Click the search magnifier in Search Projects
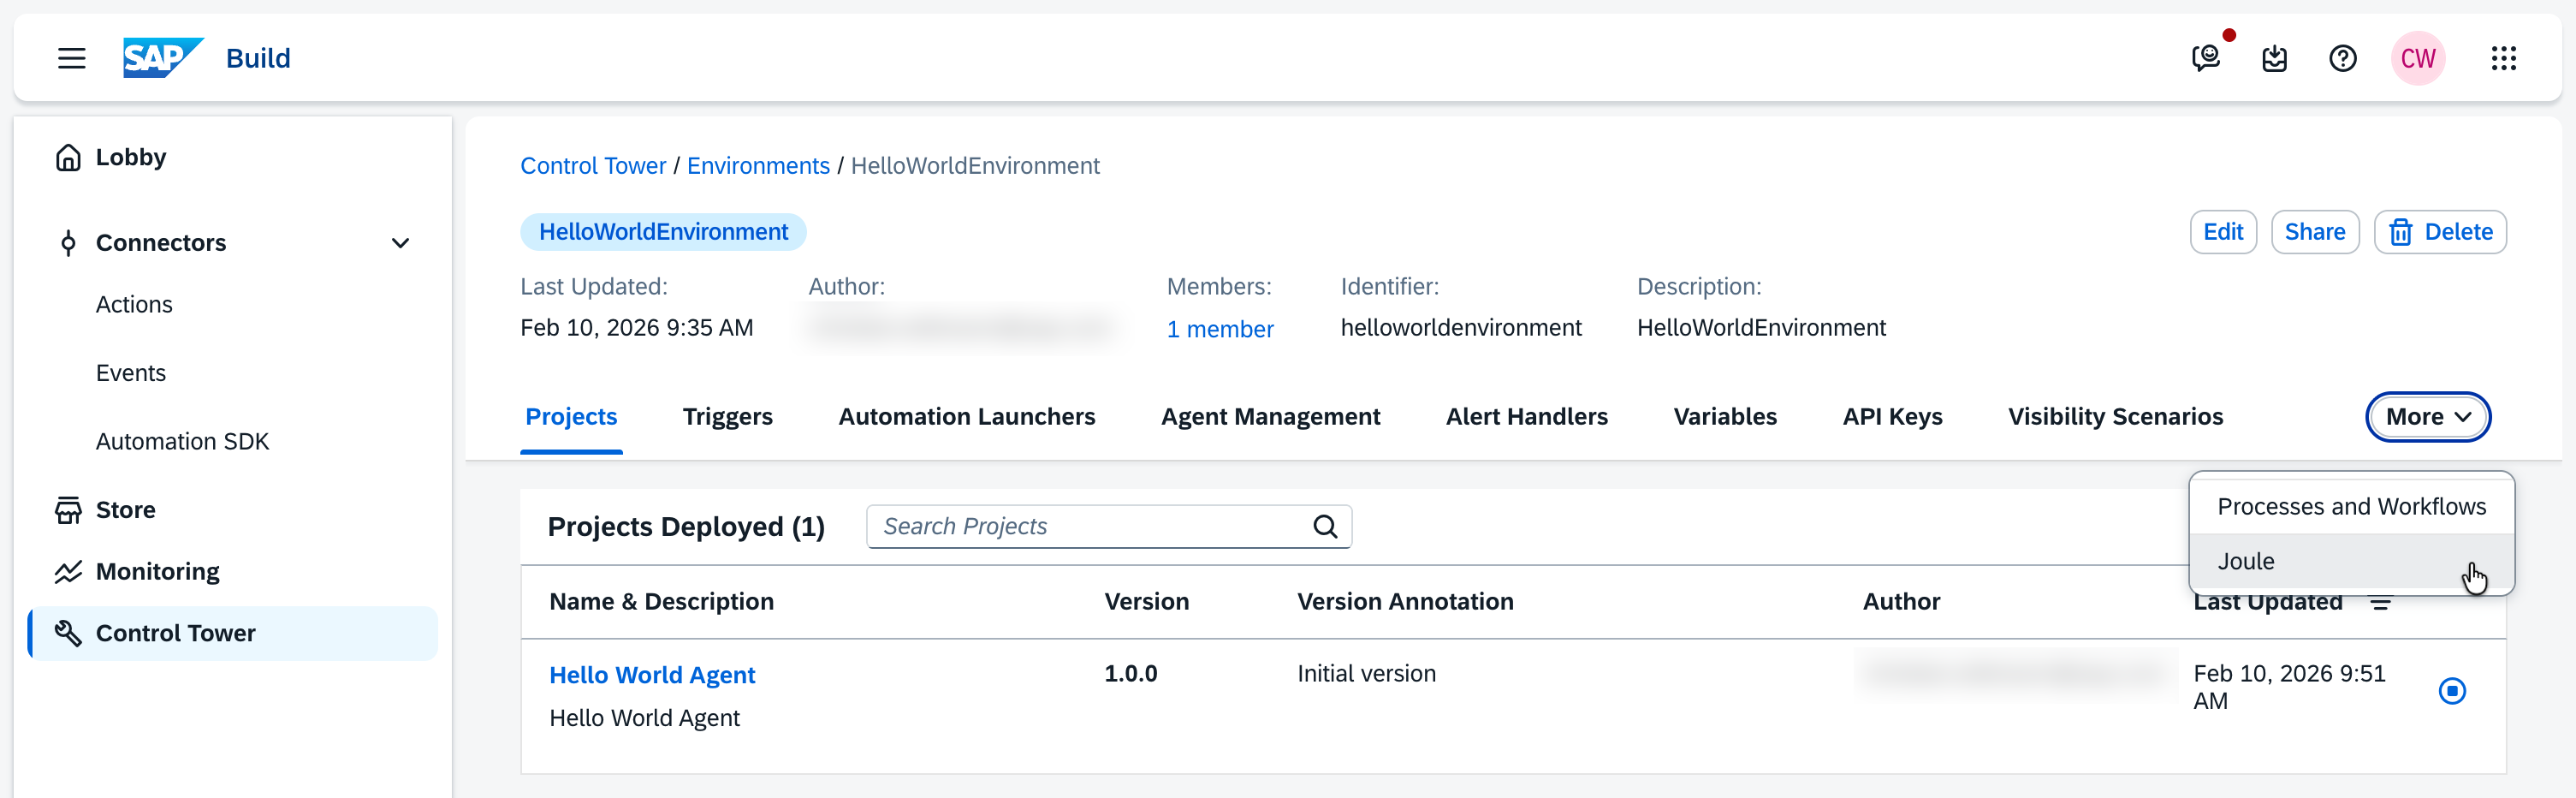Viewport: 2576px width, 798px height. (x=1325, y=527)
